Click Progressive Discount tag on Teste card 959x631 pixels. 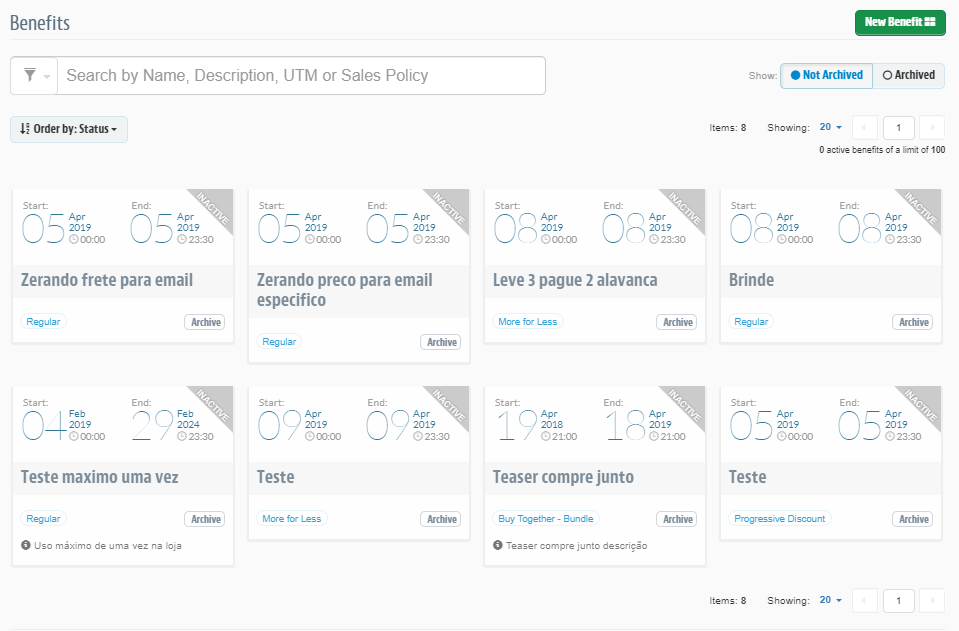point(779,519)
